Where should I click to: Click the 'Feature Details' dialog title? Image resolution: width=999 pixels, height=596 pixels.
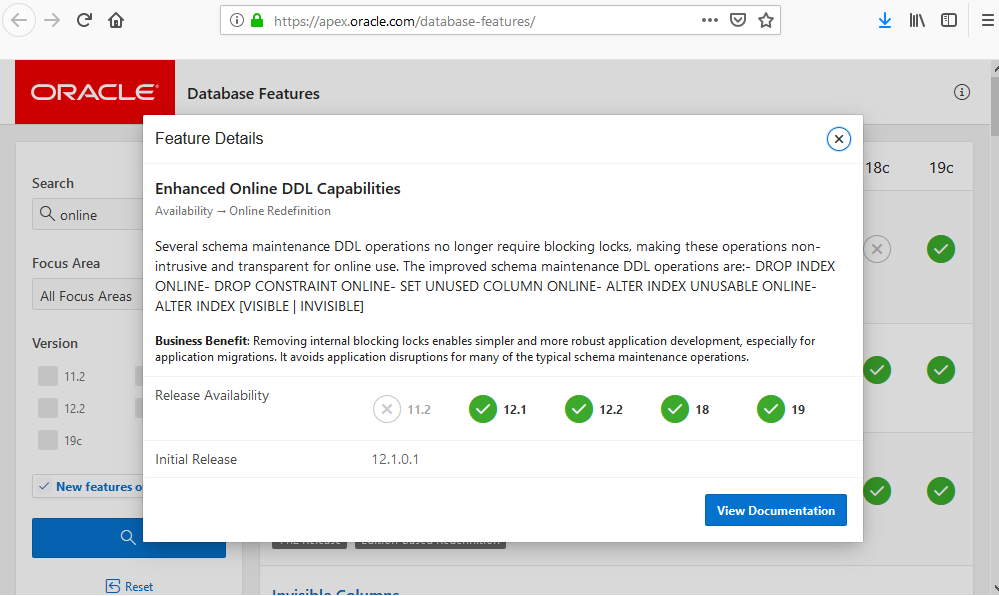click(x=209, y=138)
